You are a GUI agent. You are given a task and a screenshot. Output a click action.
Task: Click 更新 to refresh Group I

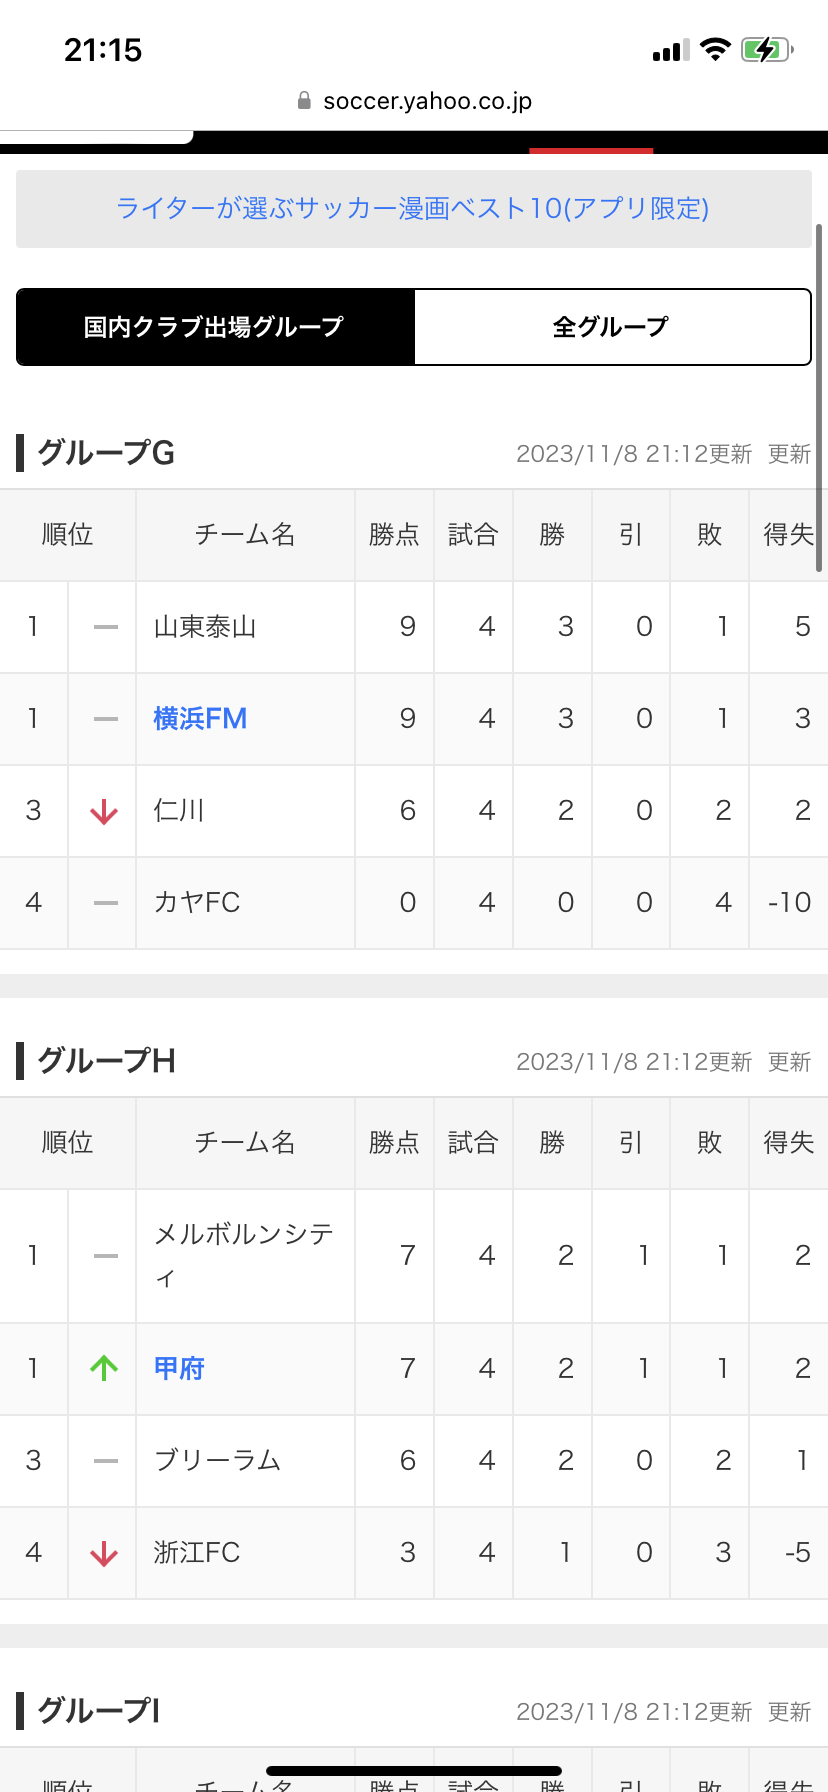pos(789,1712)
